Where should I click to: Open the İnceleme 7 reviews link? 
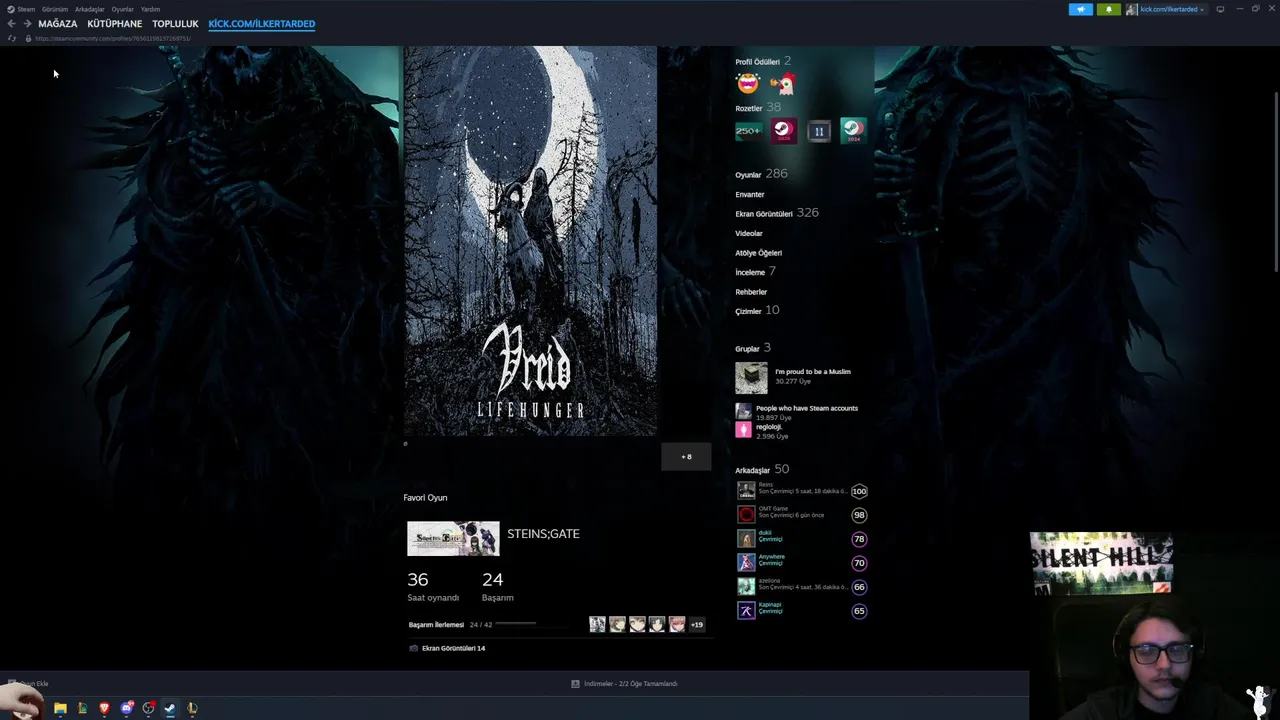(x=755, y=272)
